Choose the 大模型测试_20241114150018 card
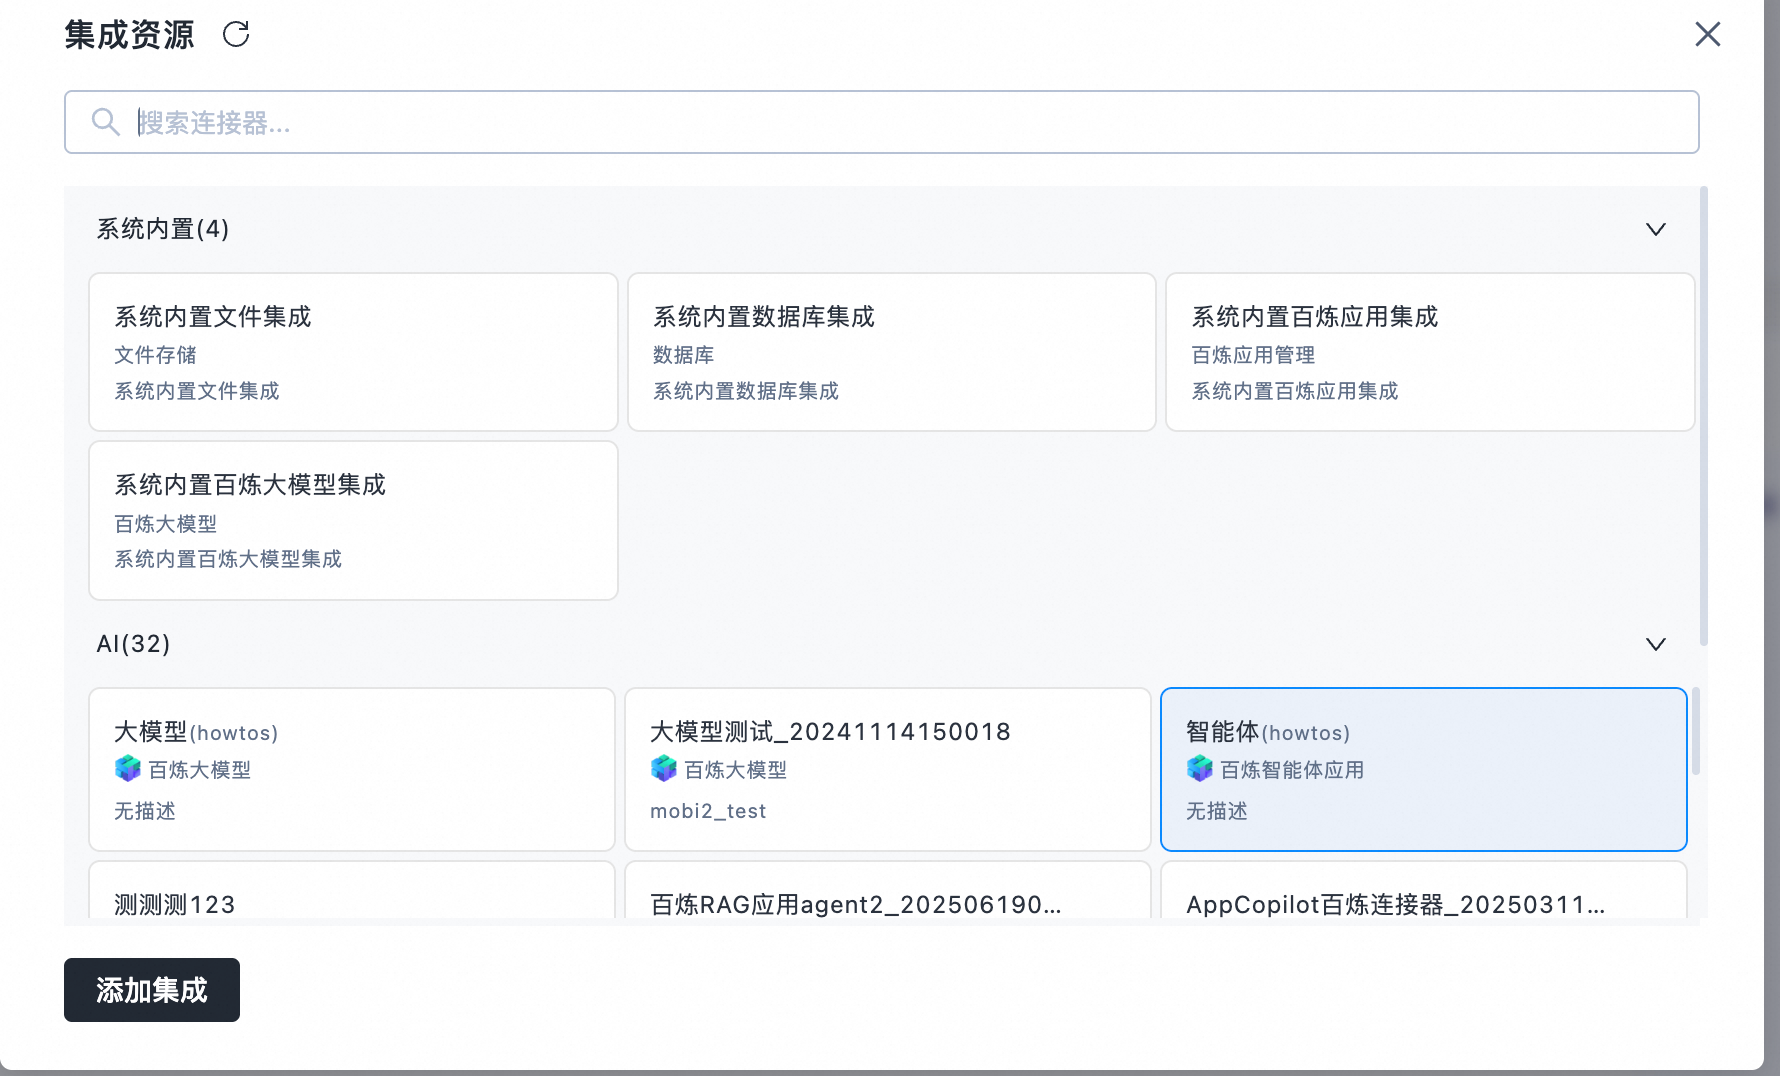Screen dimensions: 1780x1076 click(888, 769)
